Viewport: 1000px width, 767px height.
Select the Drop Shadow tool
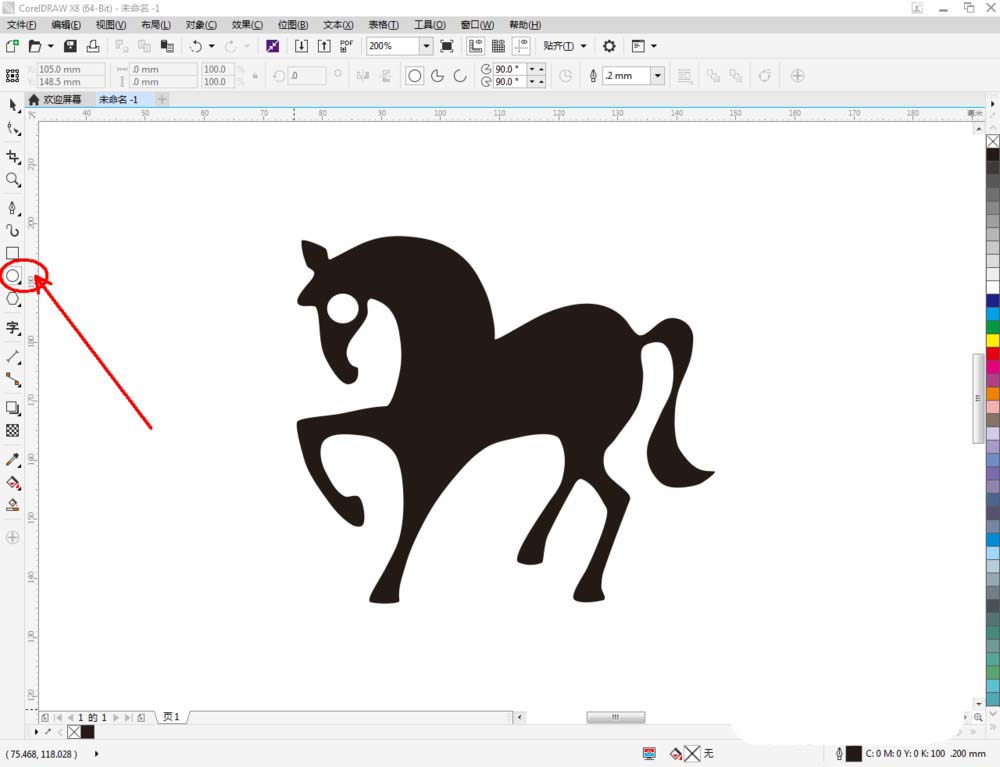13,408
